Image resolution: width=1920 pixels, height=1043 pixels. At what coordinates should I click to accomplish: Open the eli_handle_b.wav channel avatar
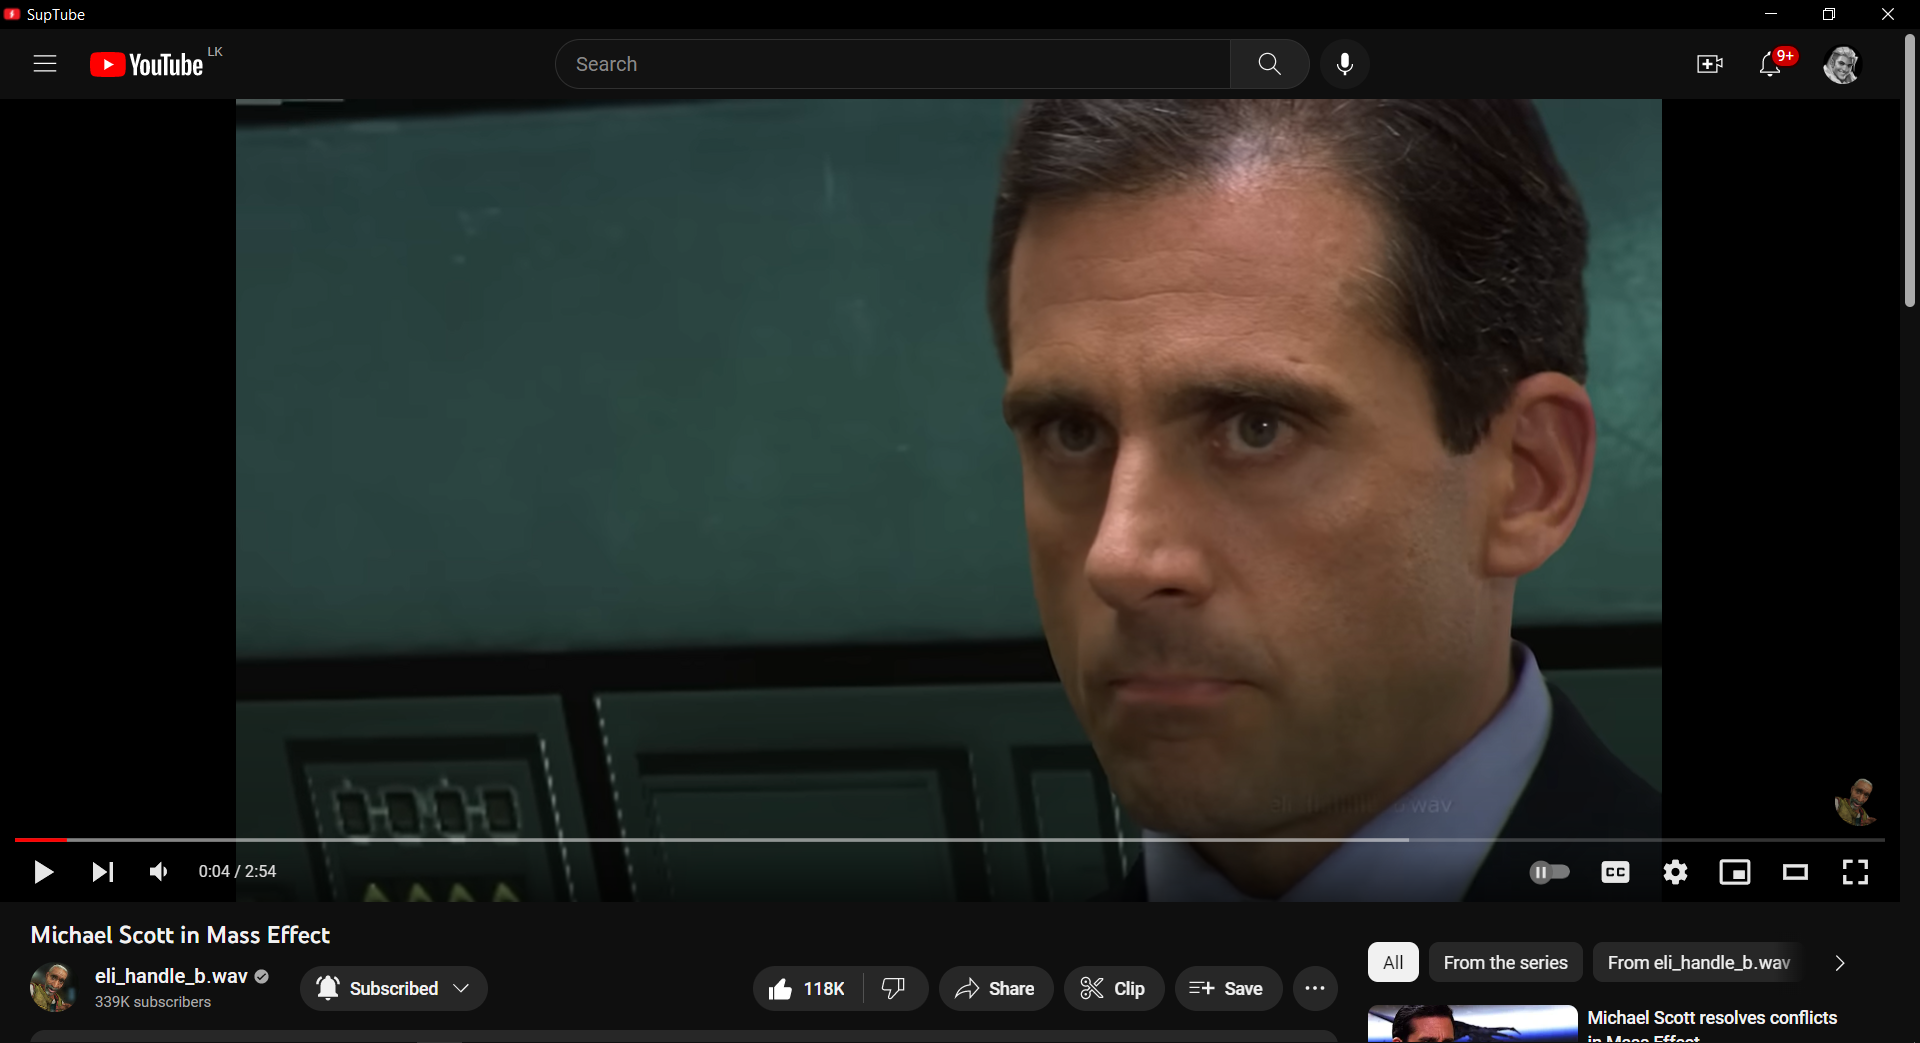[53, 988]
